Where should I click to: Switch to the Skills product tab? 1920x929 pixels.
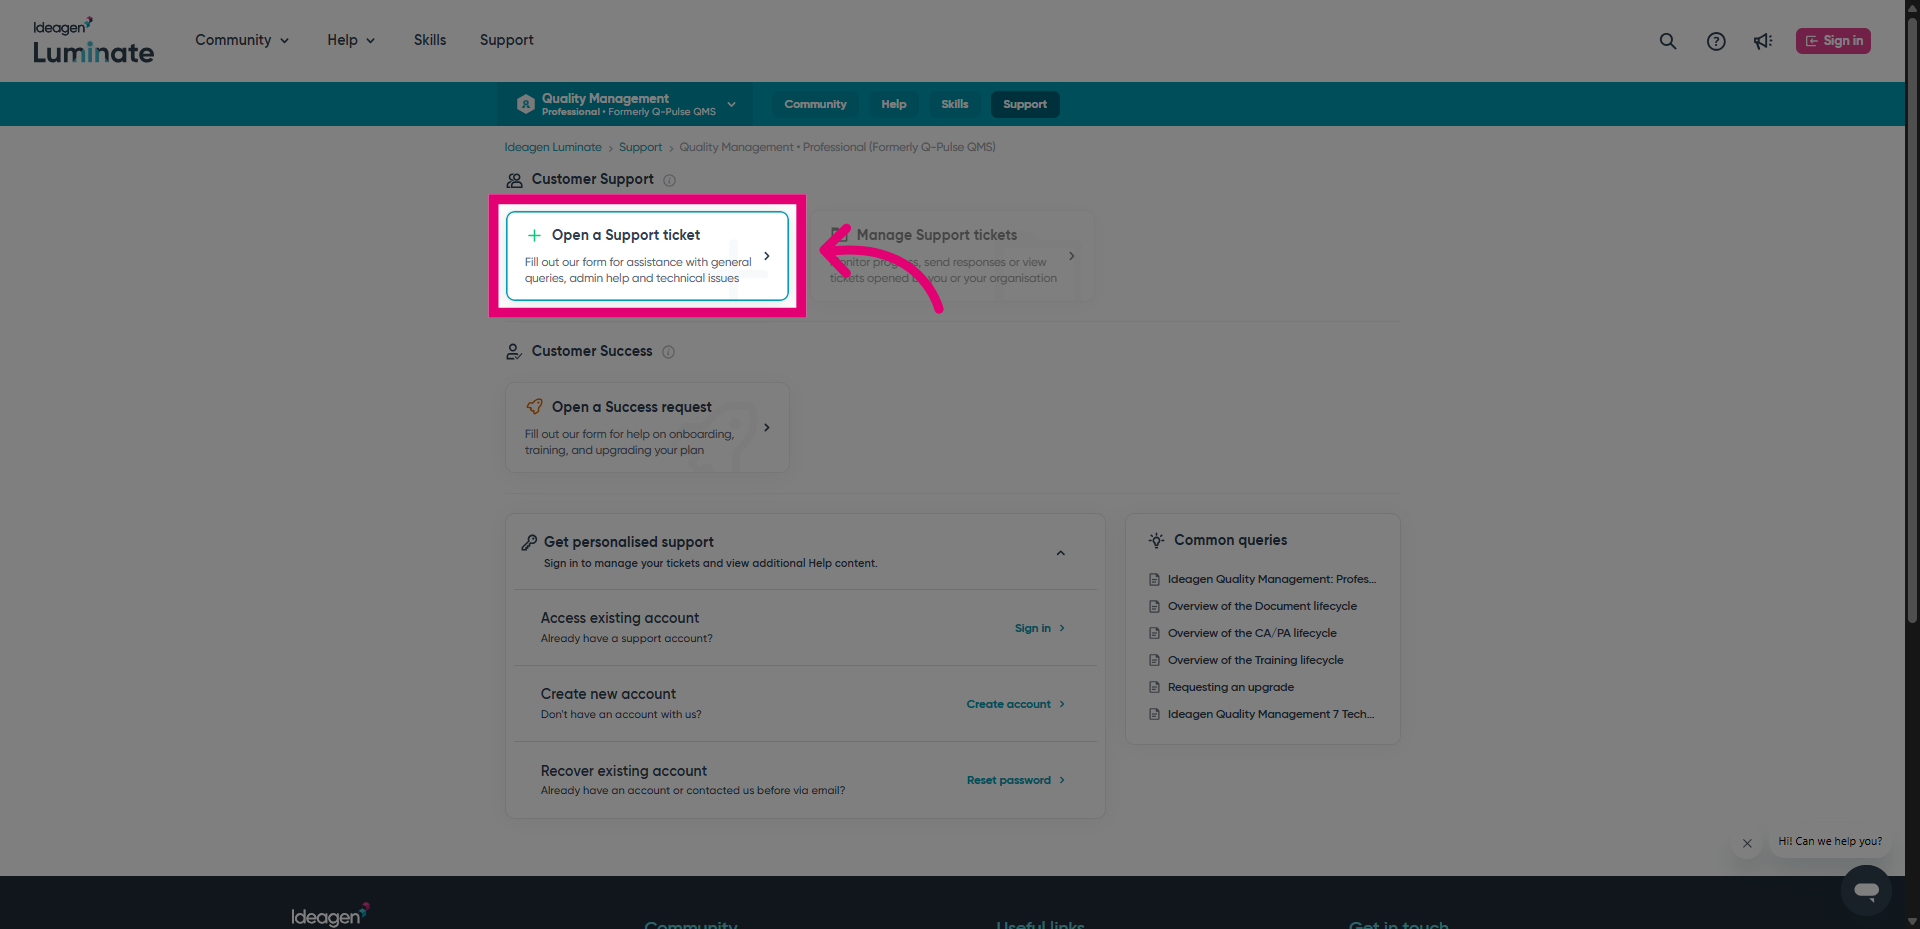tap(955, 104)
